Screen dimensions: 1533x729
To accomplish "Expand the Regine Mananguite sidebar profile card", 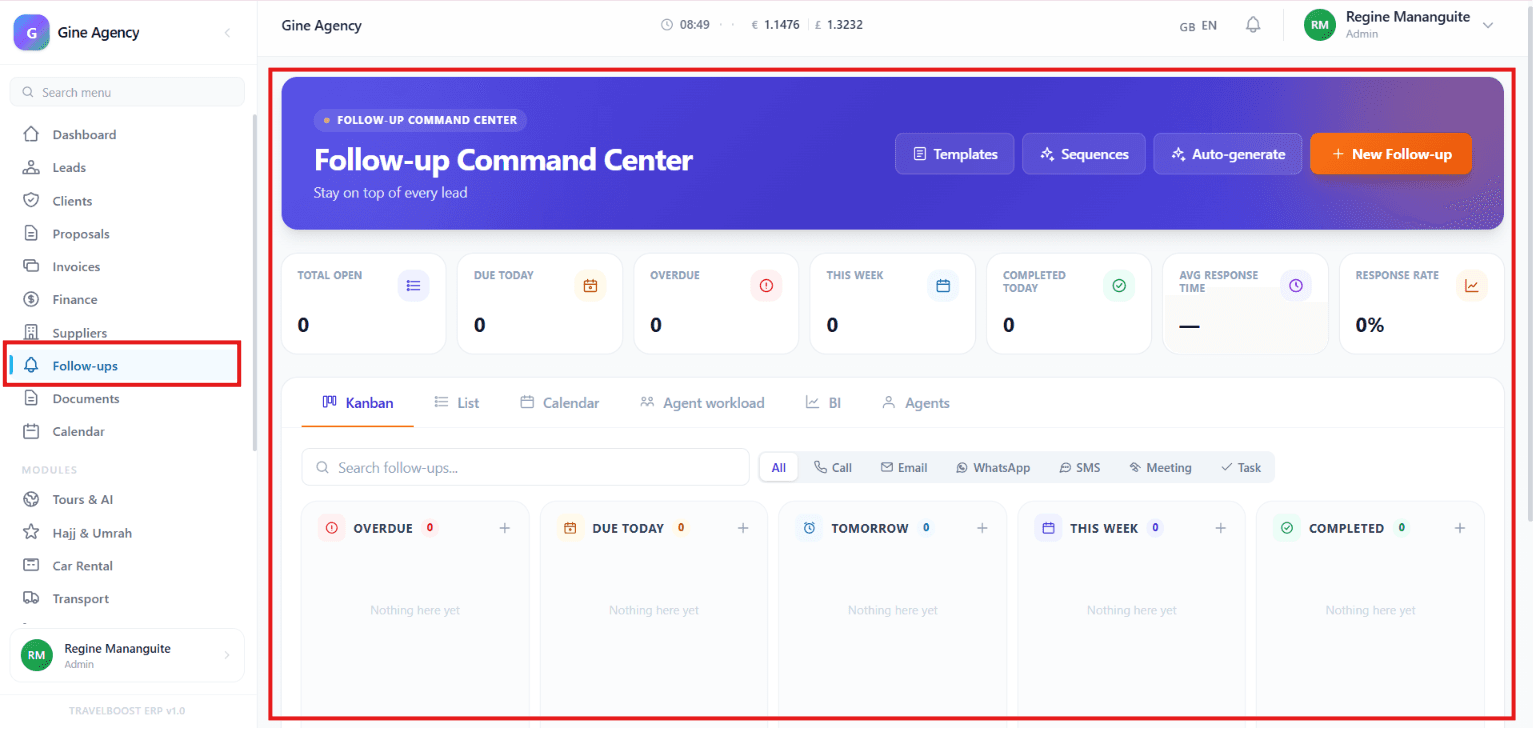I will pos(127,655).
